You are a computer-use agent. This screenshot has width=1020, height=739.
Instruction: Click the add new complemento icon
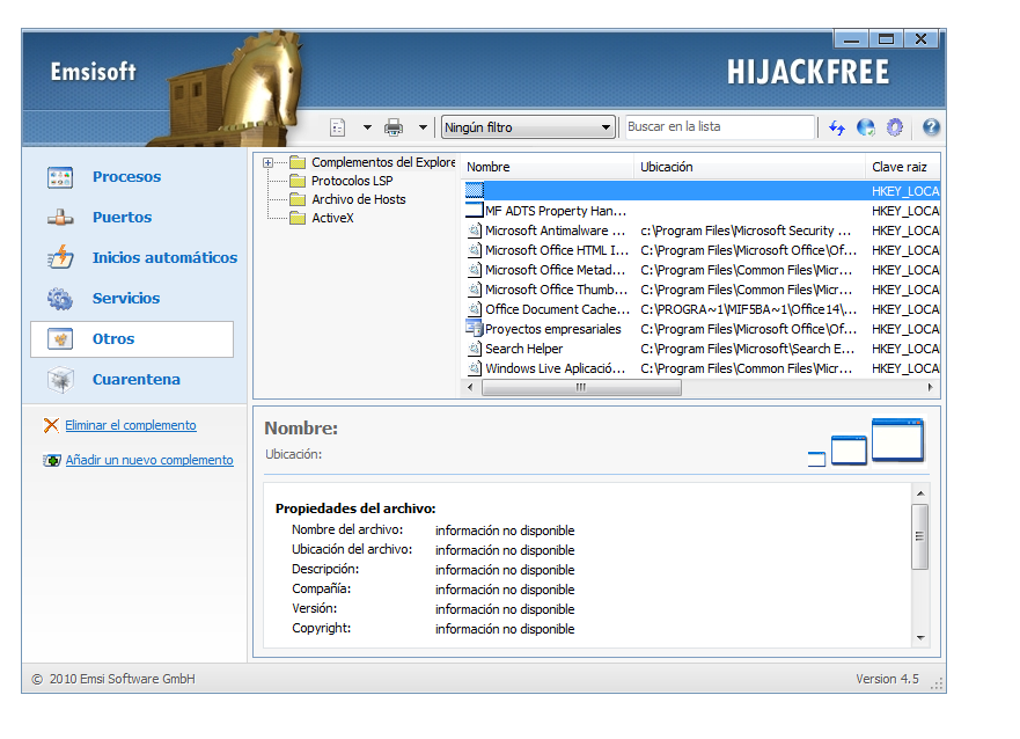51,461
